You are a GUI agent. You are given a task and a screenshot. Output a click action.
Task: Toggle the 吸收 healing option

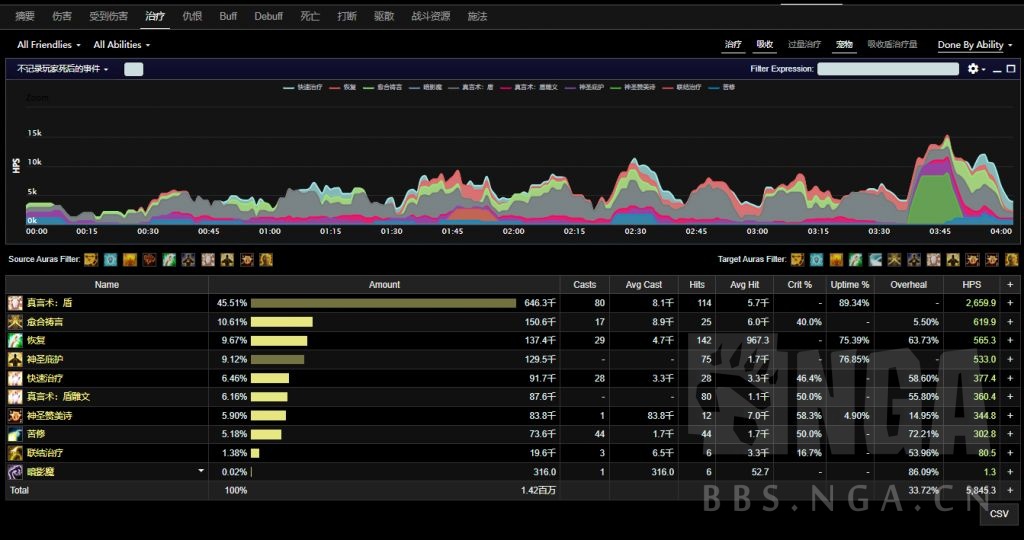764,45
